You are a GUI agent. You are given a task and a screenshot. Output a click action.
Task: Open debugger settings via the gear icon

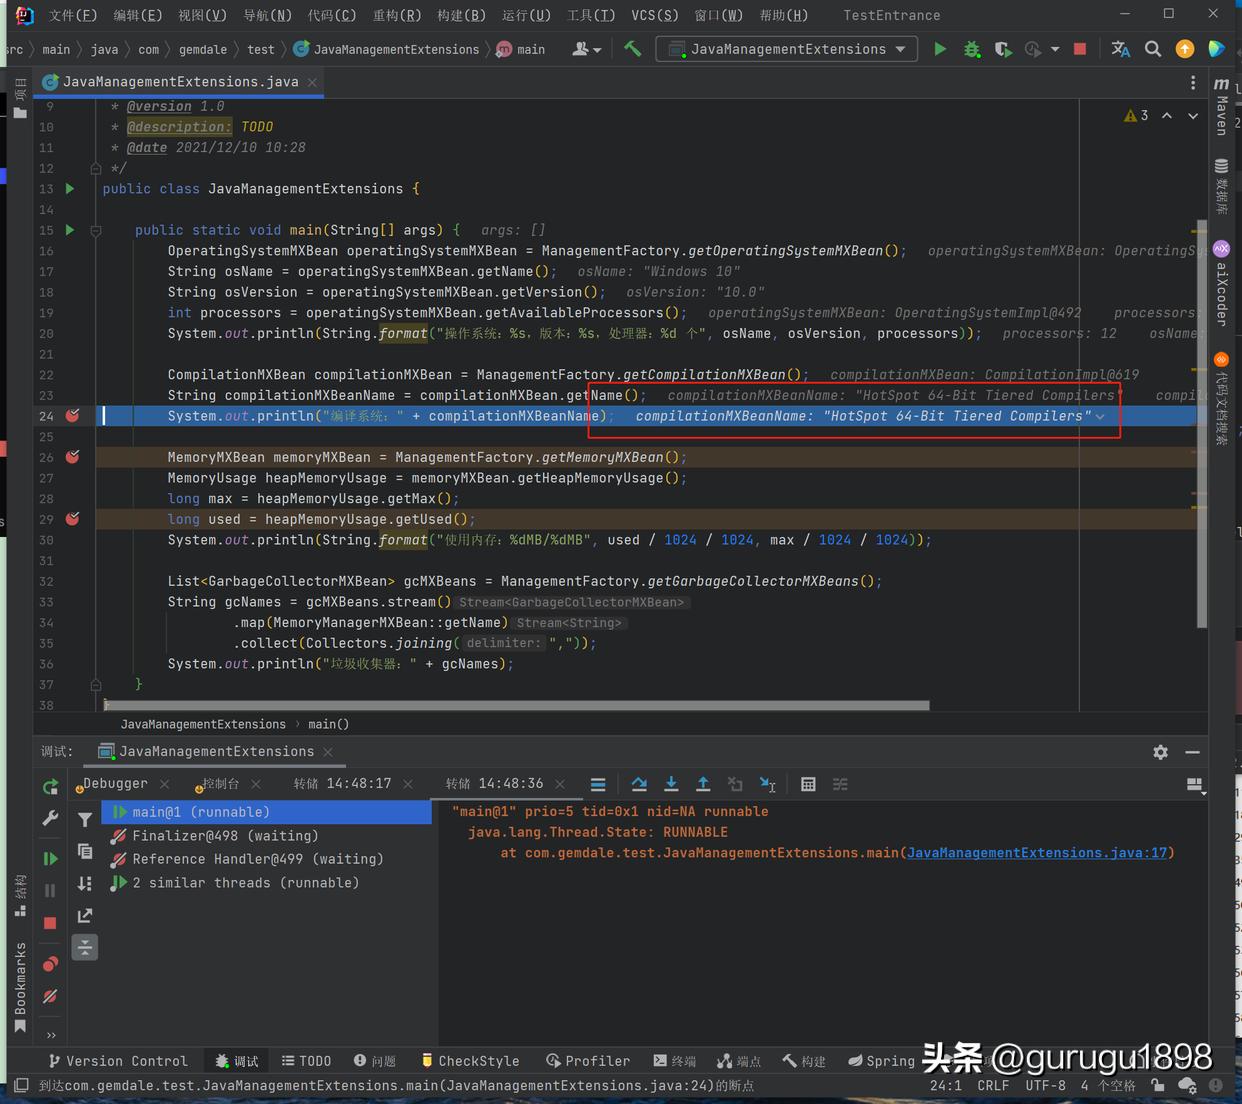click(1160, 751)
